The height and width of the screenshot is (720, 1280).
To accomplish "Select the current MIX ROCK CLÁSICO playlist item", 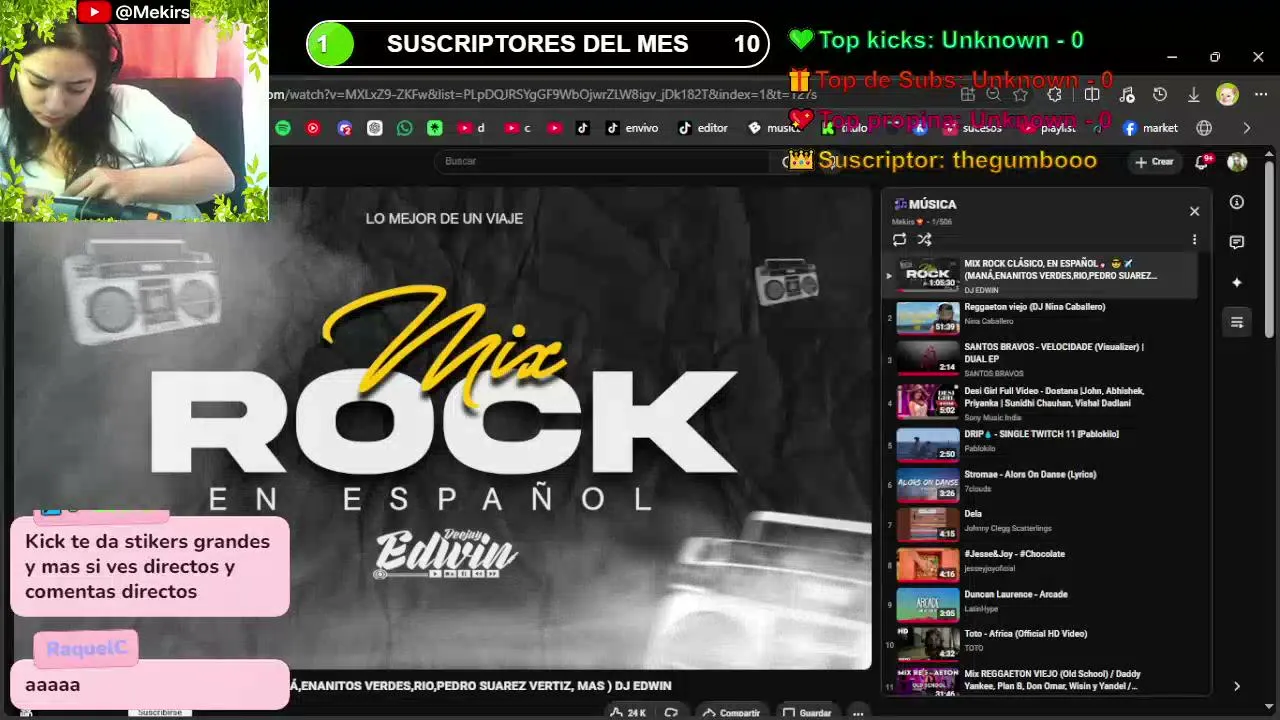I will [x=1040, y=276].
